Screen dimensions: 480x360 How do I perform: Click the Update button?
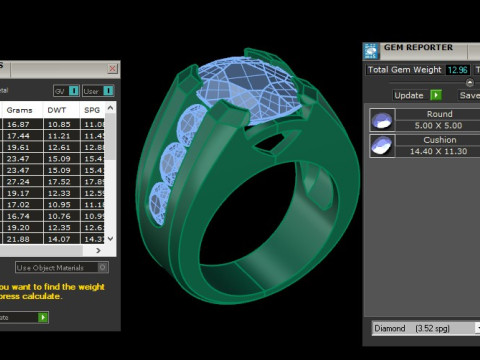[x=418, y=95]
